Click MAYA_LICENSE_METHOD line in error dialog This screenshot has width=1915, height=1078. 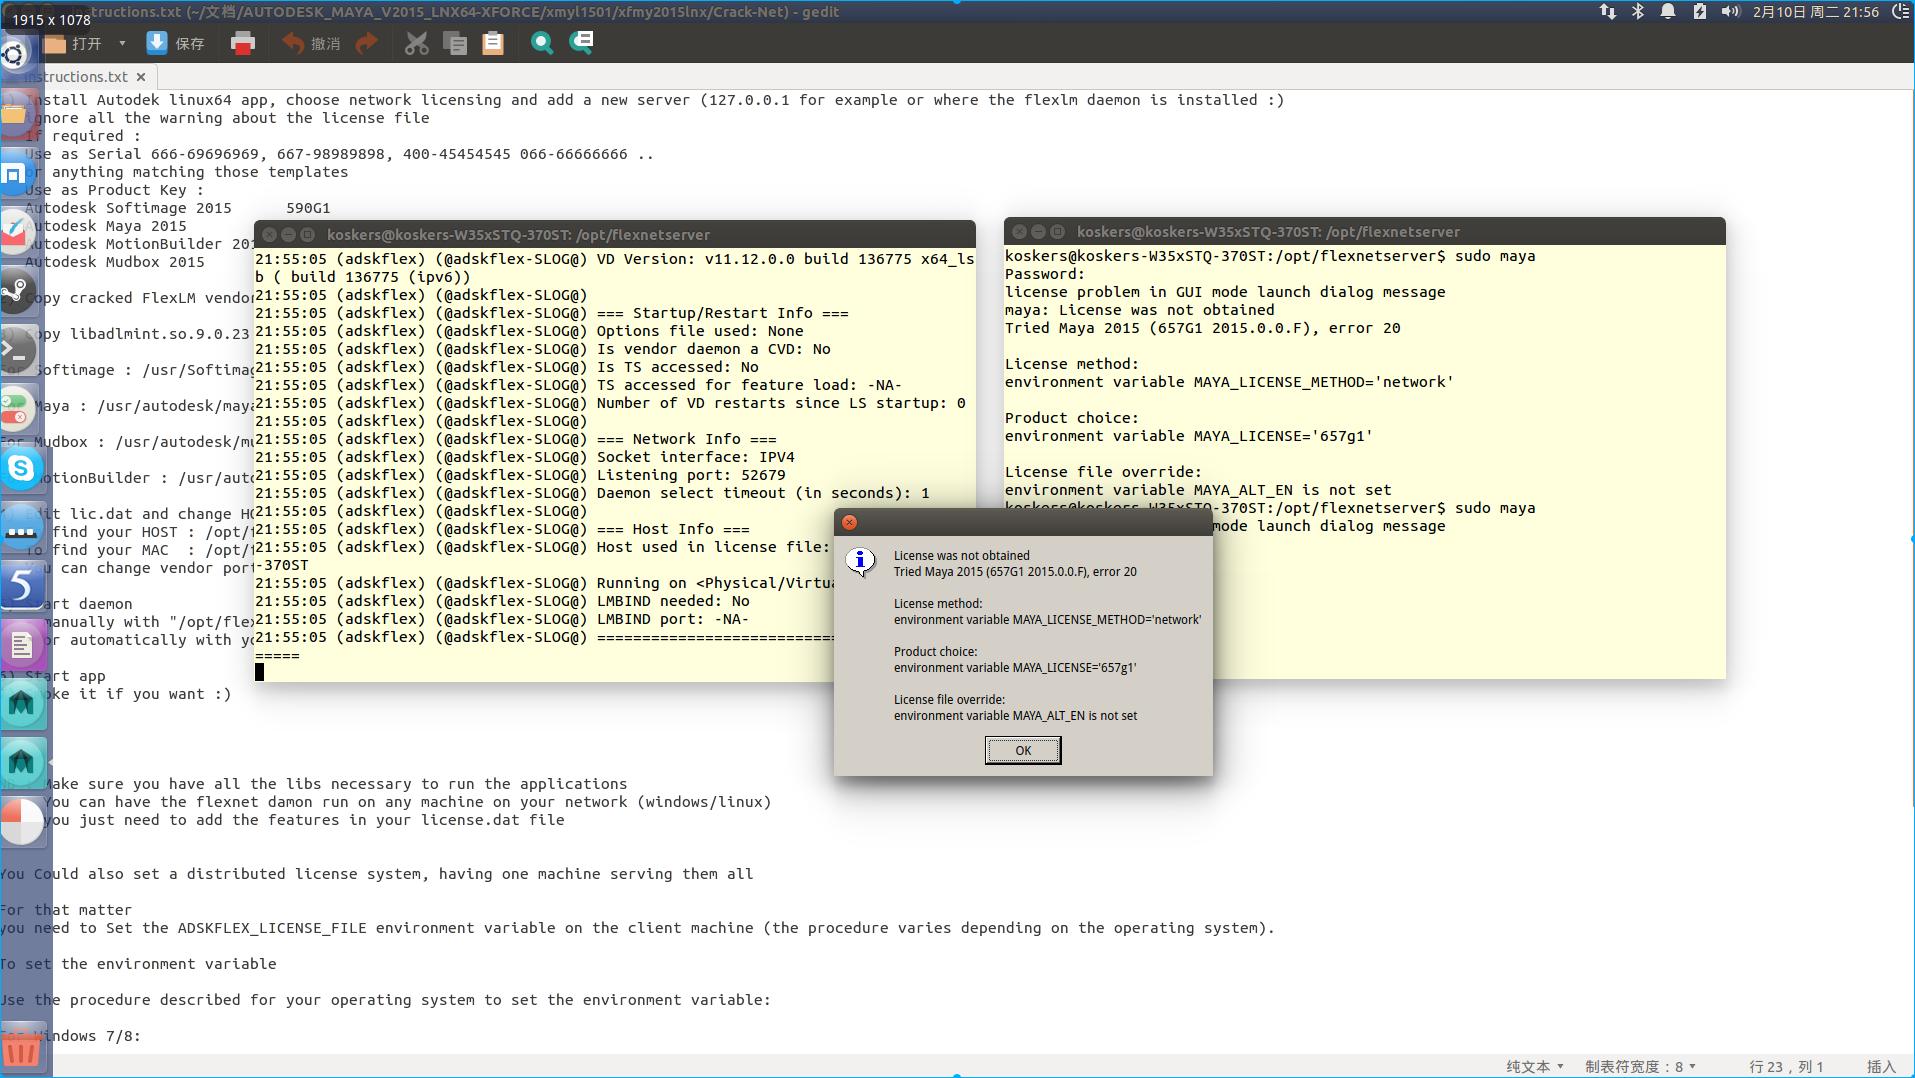tap(1047, 620)
